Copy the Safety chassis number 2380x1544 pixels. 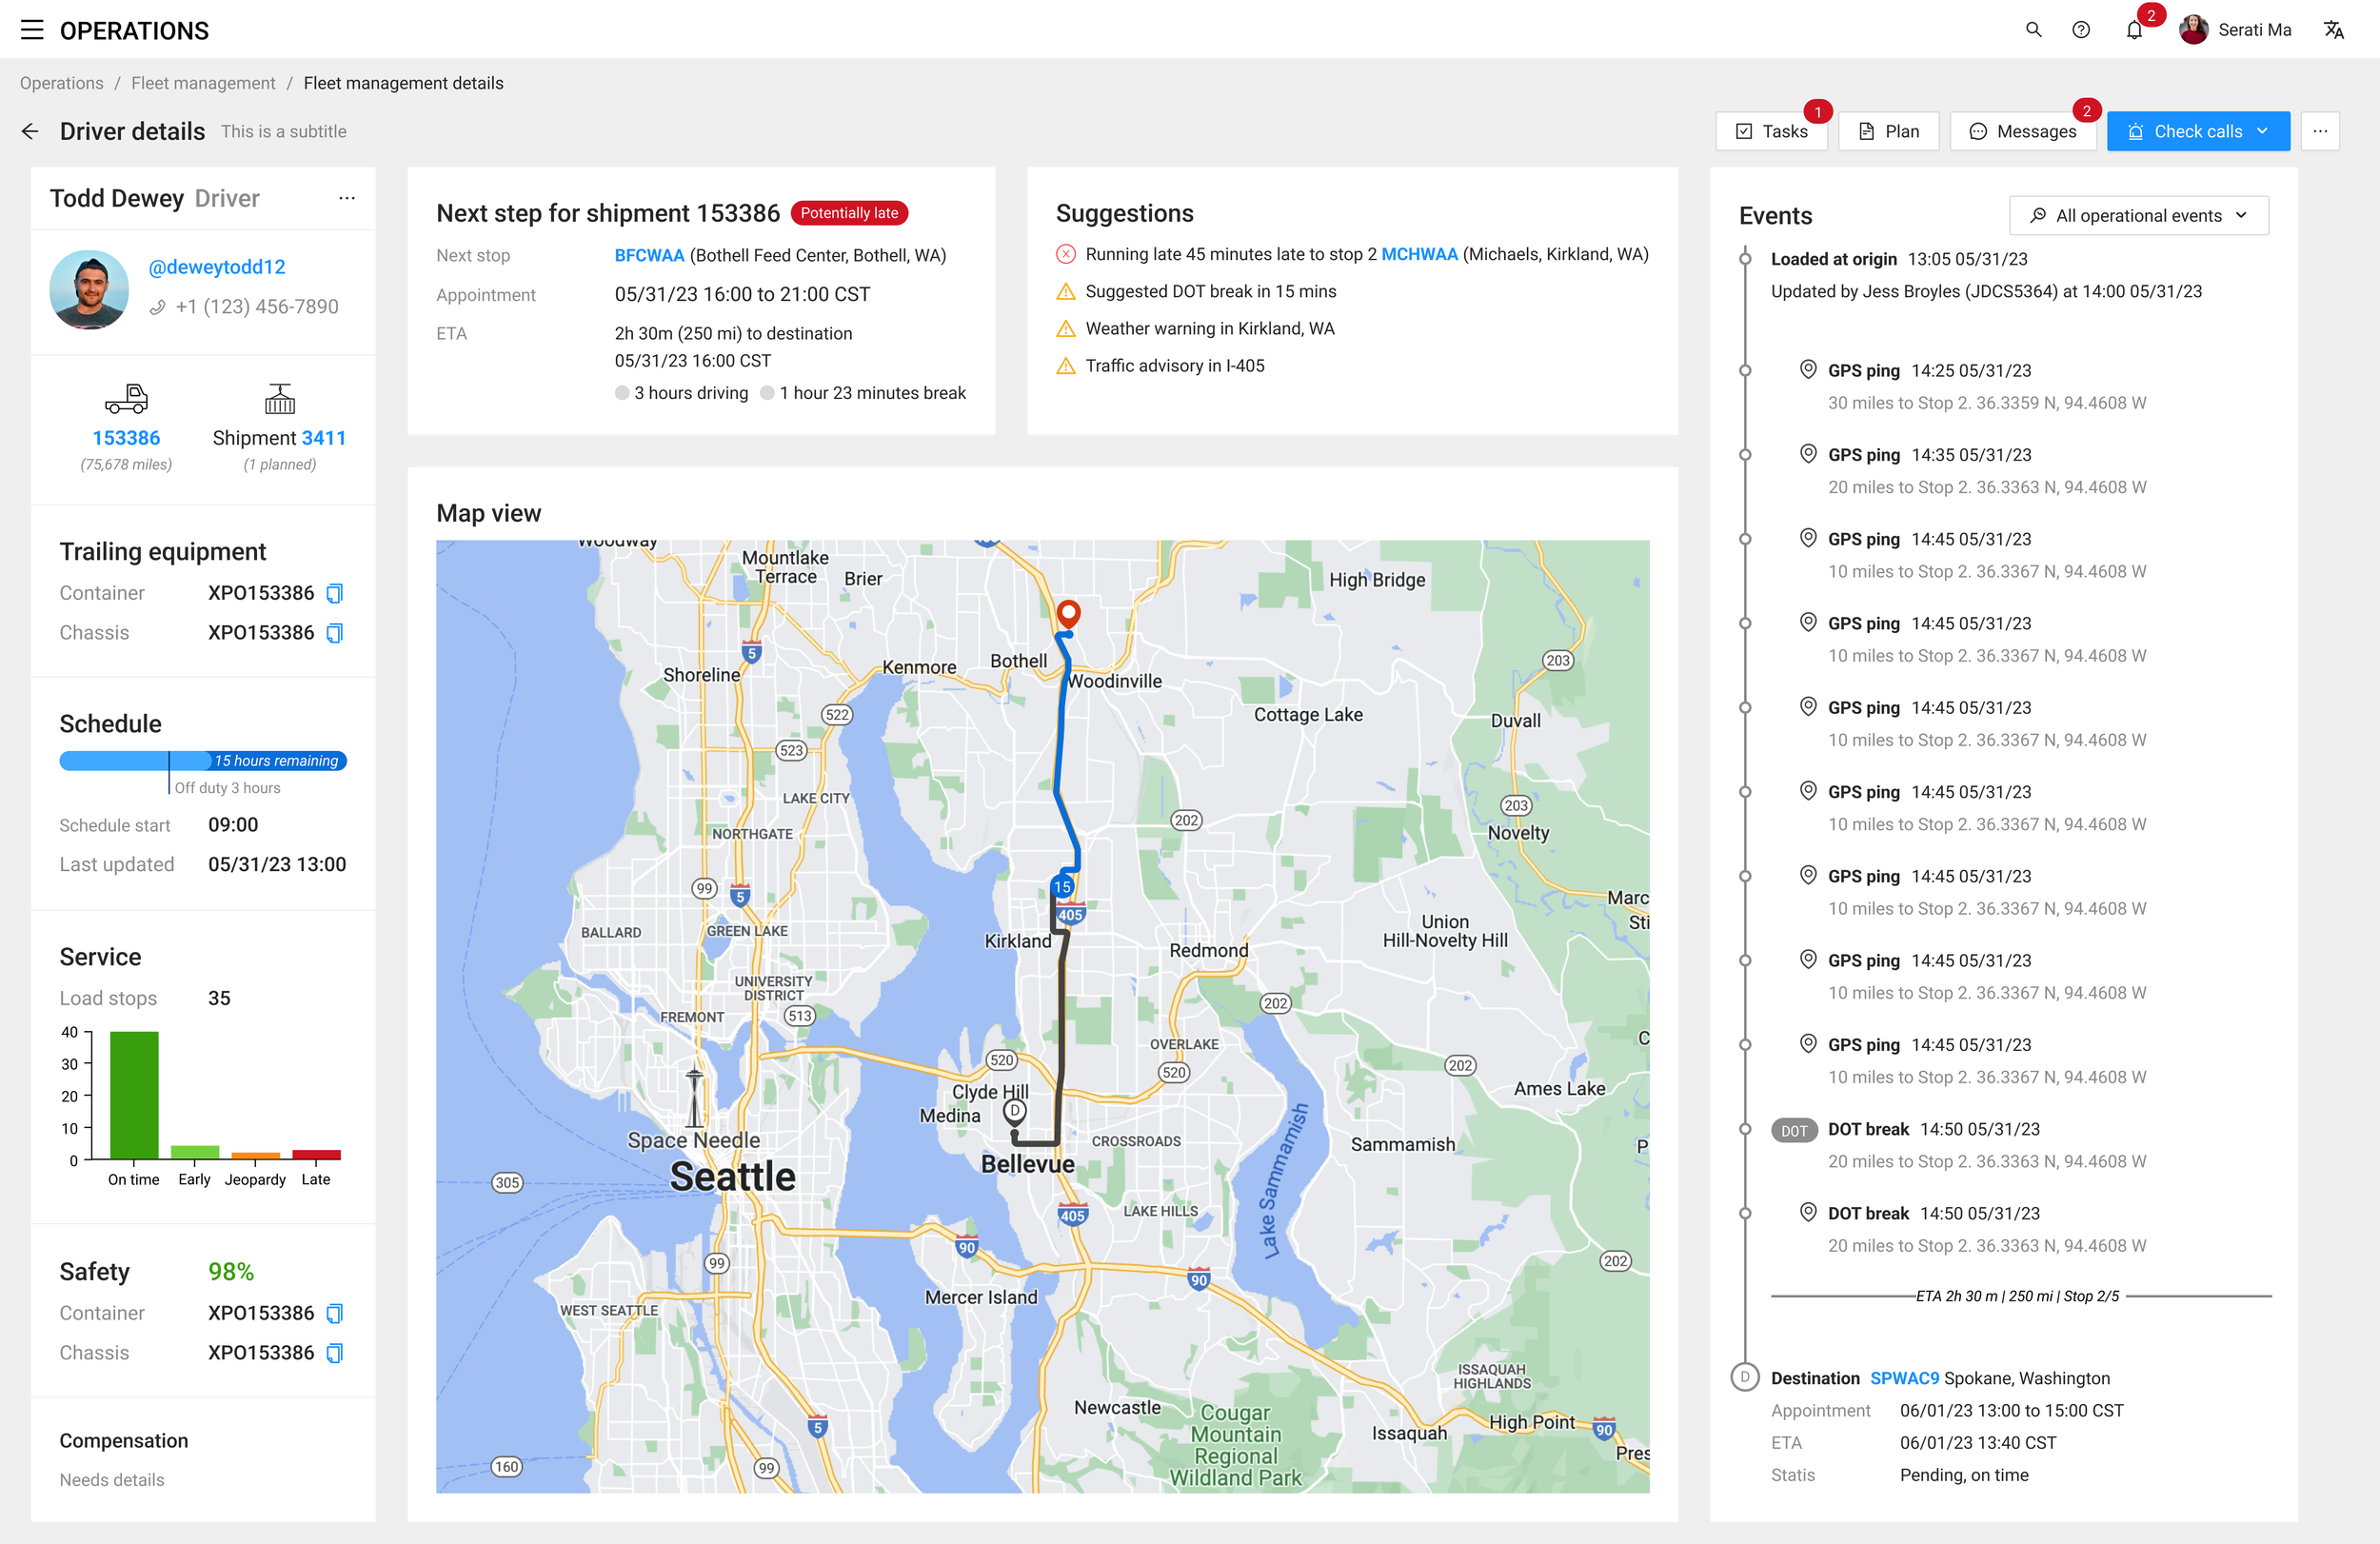[335, 1352]
